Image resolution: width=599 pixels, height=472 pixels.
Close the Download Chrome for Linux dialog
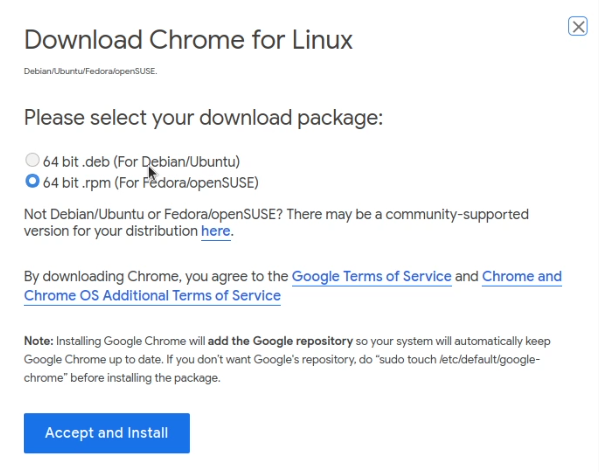click(578, 26)
